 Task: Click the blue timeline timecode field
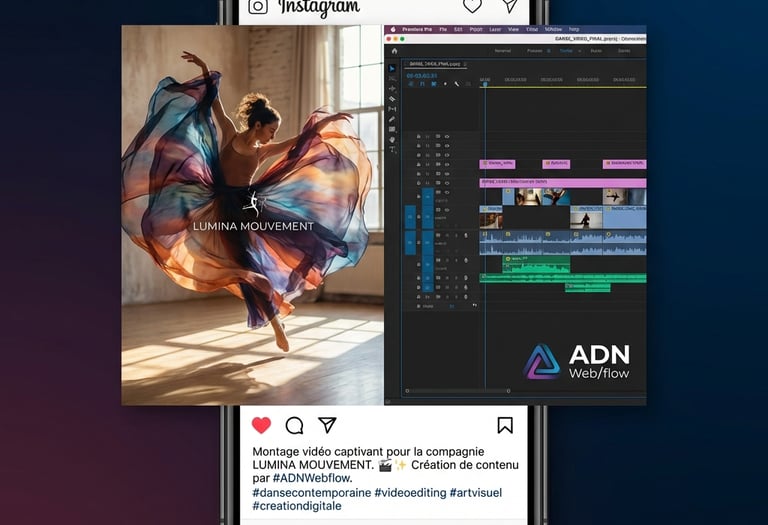[422, 76]
